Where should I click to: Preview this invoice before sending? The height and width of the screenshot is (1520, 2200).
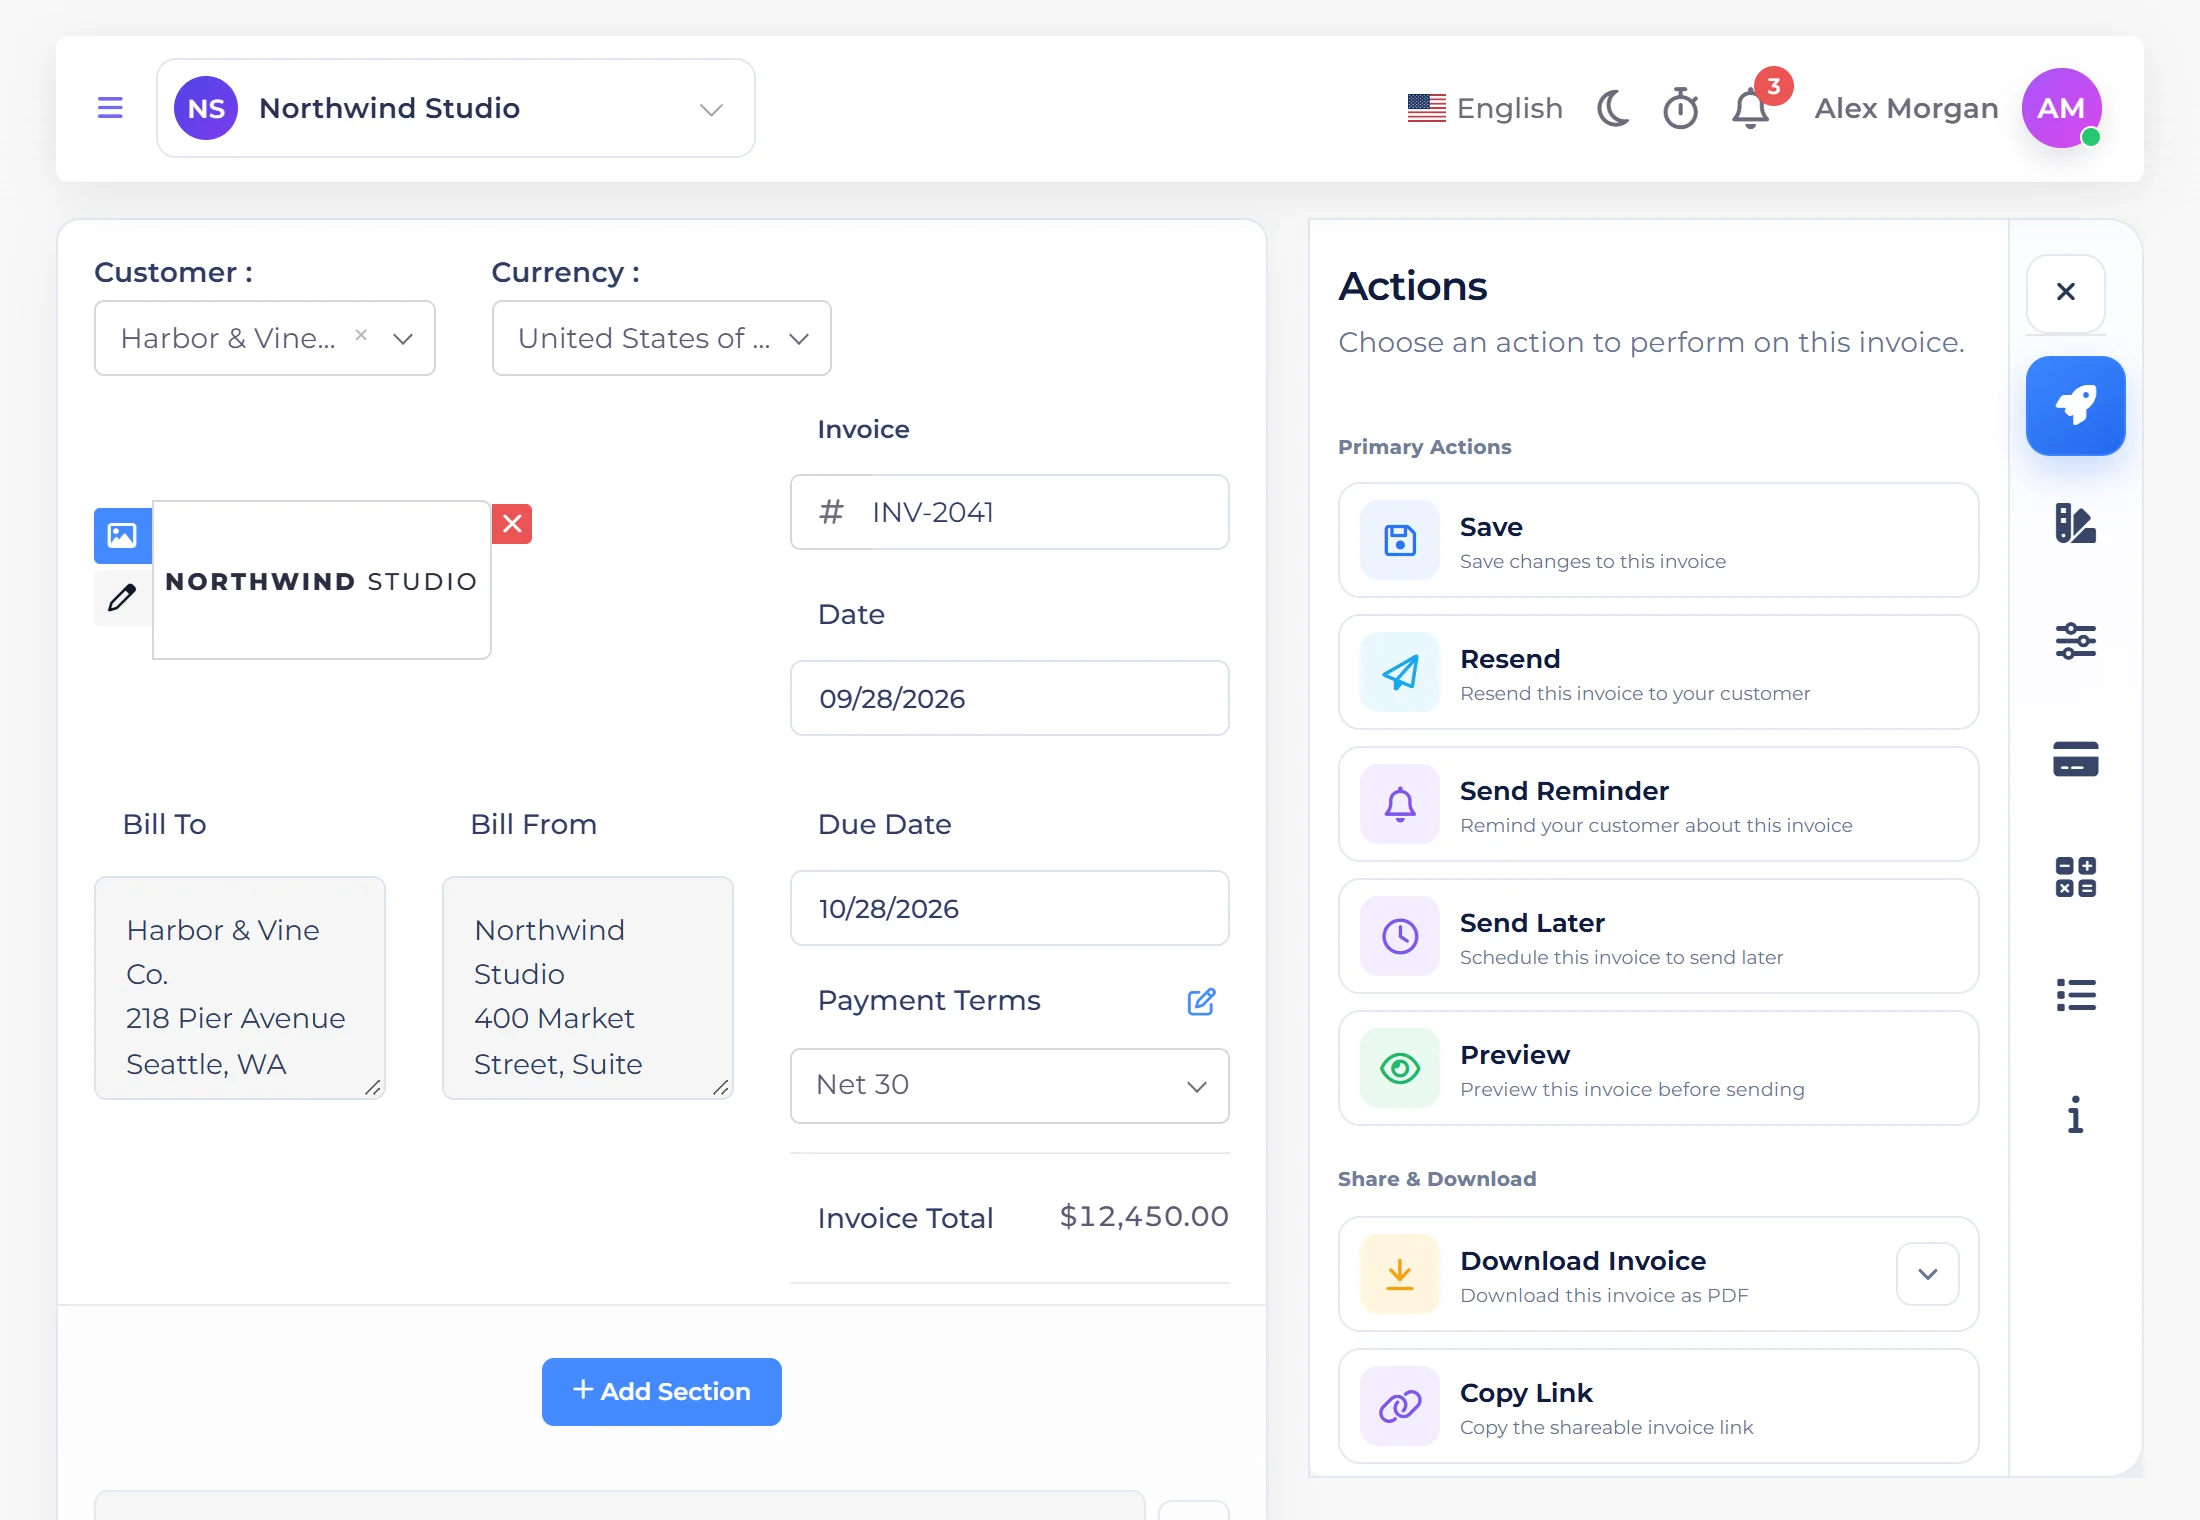click(x=1659, y=1068)
